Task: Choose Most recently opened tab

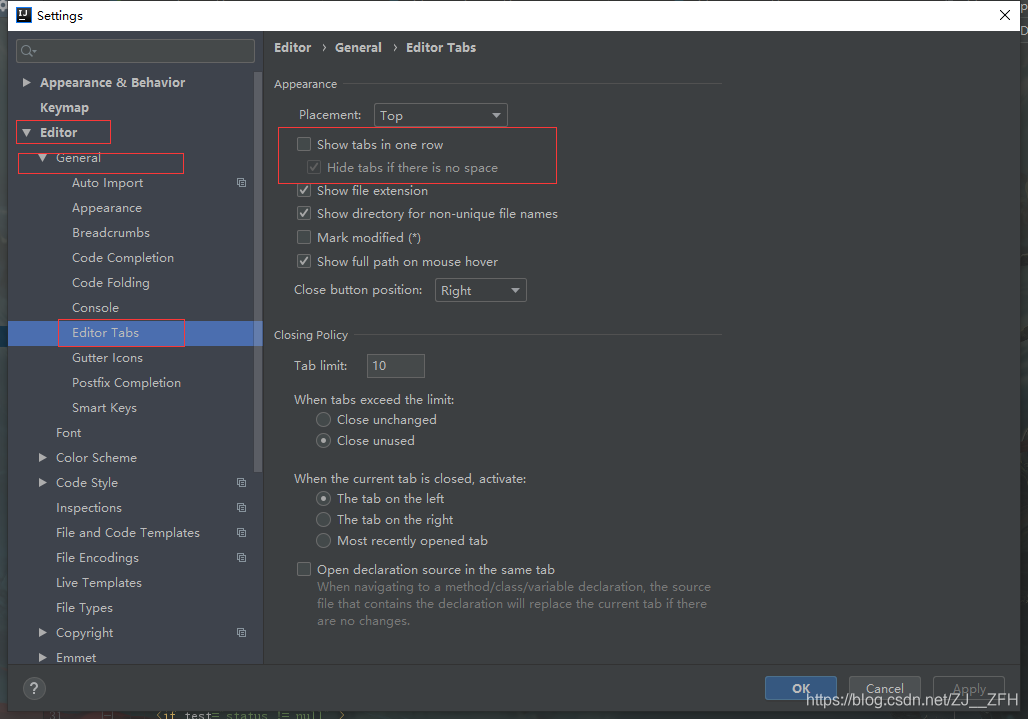Action: (x=323, y=541)
